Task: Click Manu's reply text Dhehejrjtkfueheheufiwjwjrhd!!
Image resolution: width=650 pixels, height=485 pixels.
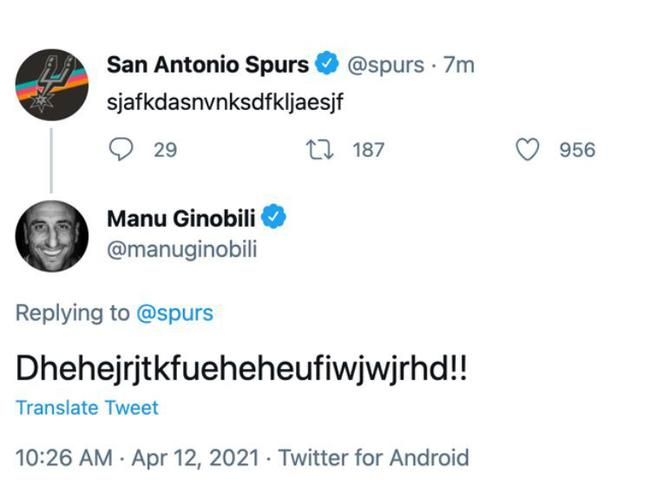Action: coord(242,368)
